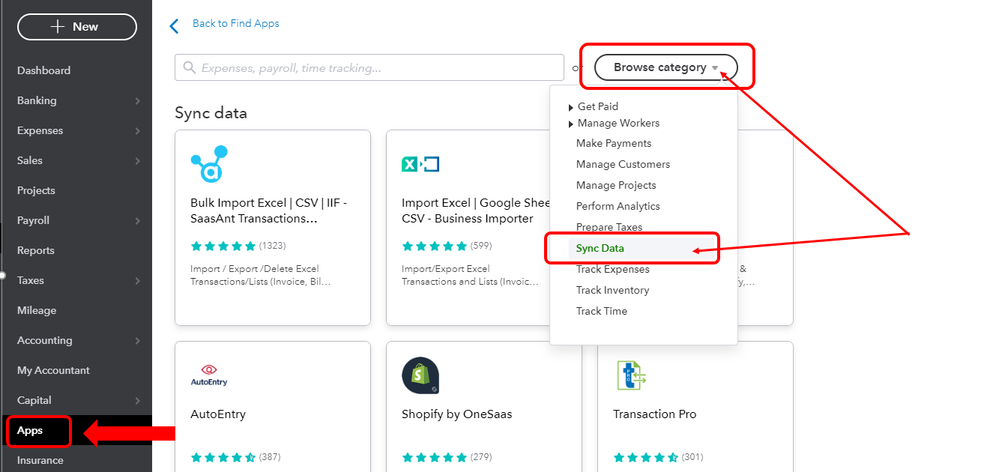
Task: Click the plus icon in New button
Action: click(x=58, y=27)
